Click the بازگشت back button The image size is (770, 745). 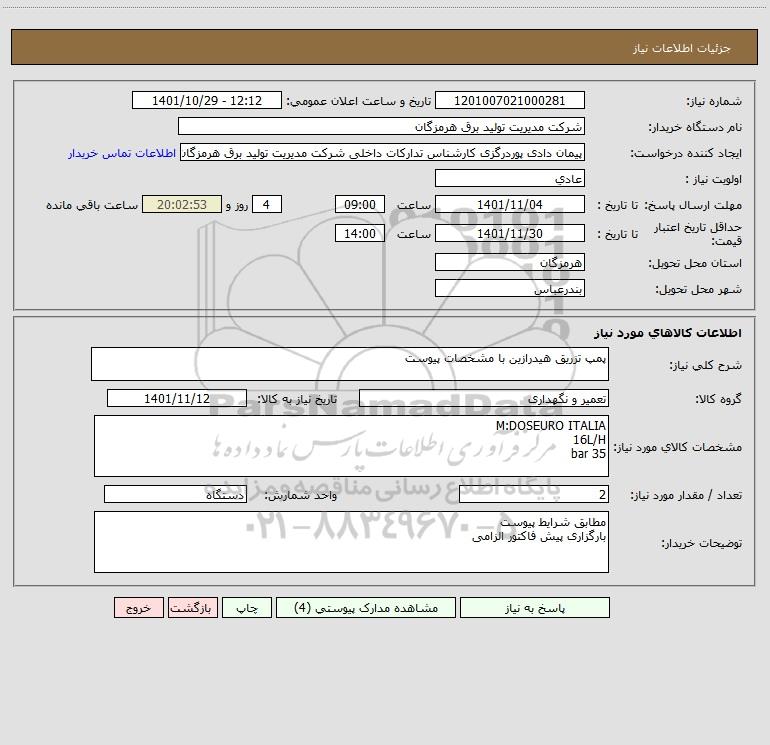point(192,608)
